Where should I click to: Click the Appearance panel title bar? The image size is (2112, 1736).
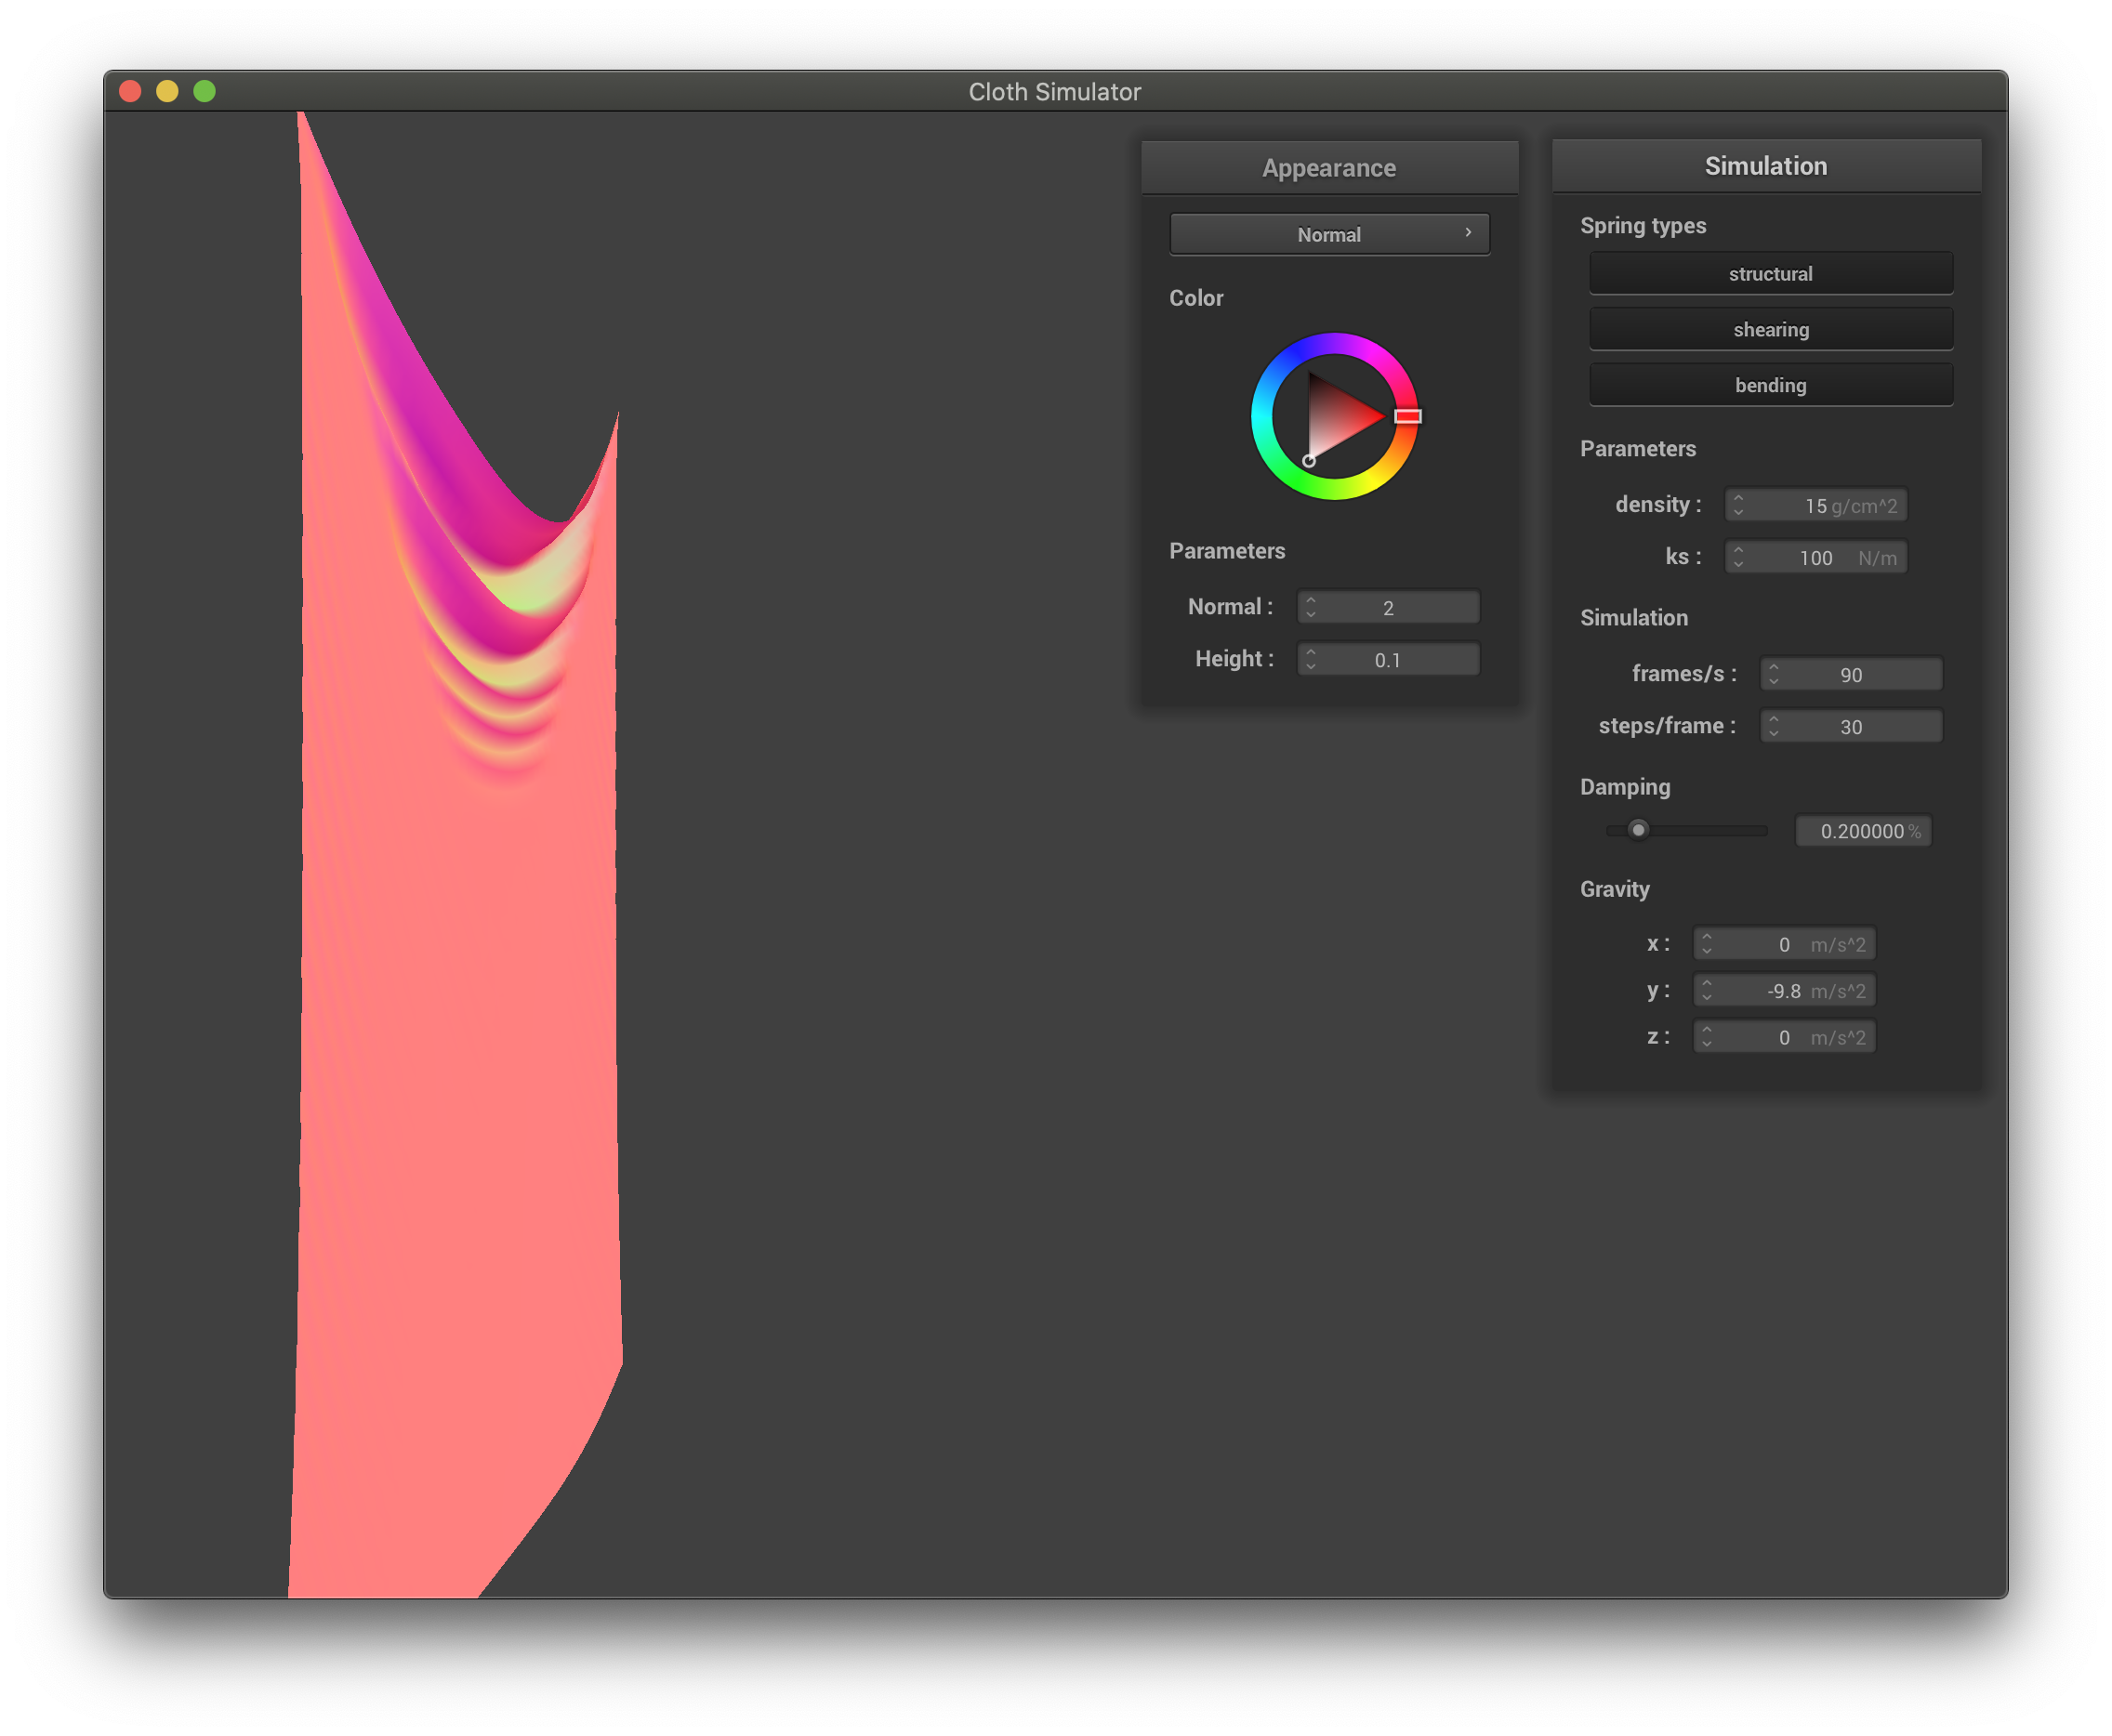tap(1329, 167)
